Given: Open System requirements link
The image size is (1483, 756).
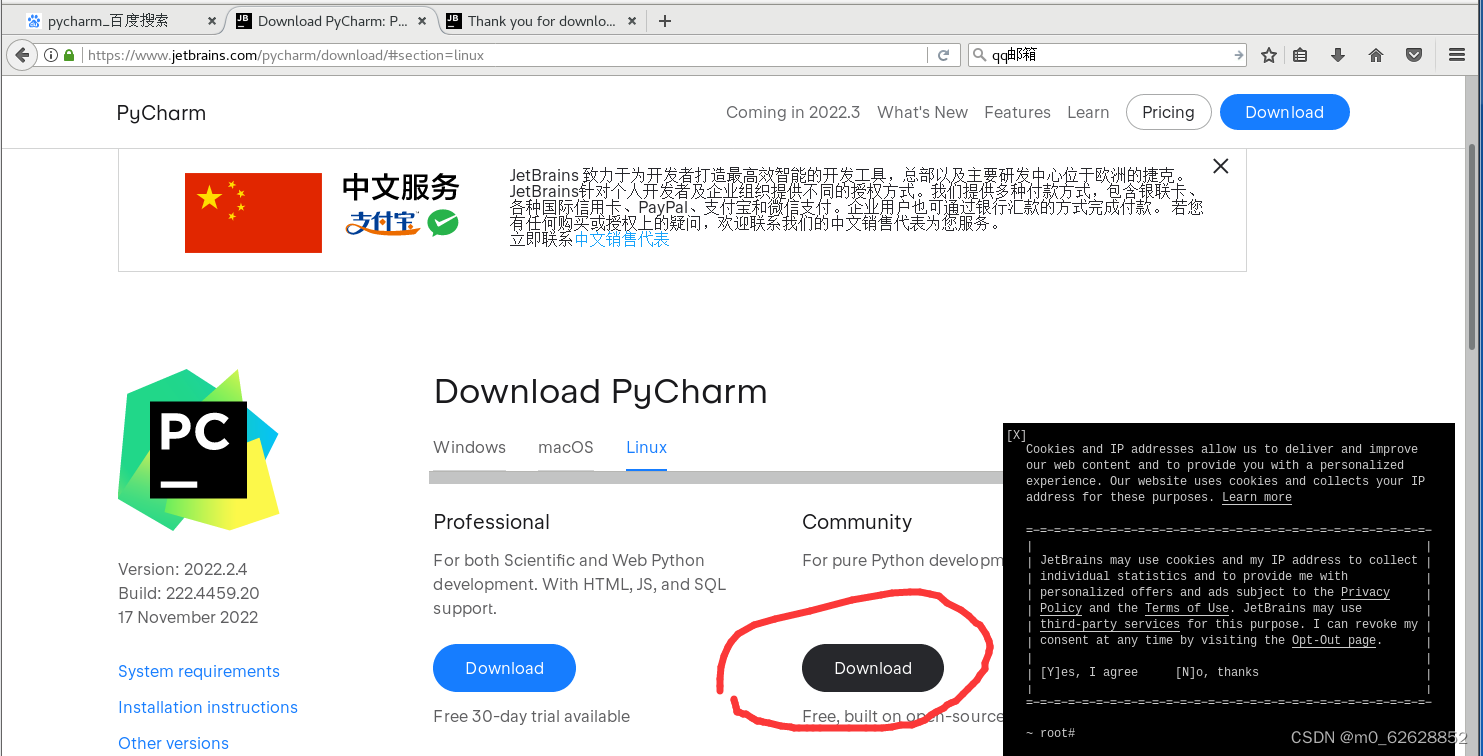Looking at the screenshot, I should tap(199, 671).
